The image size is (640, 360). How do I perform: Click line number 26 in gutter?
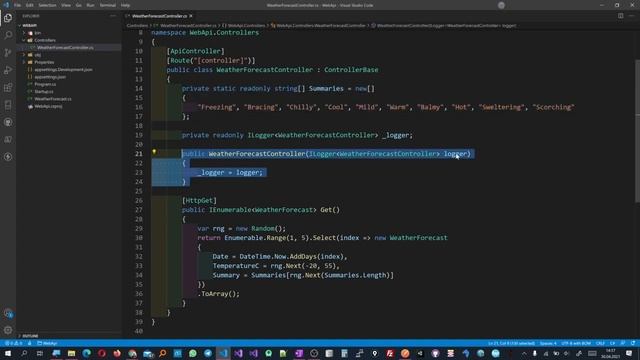(x=138, y=200)
